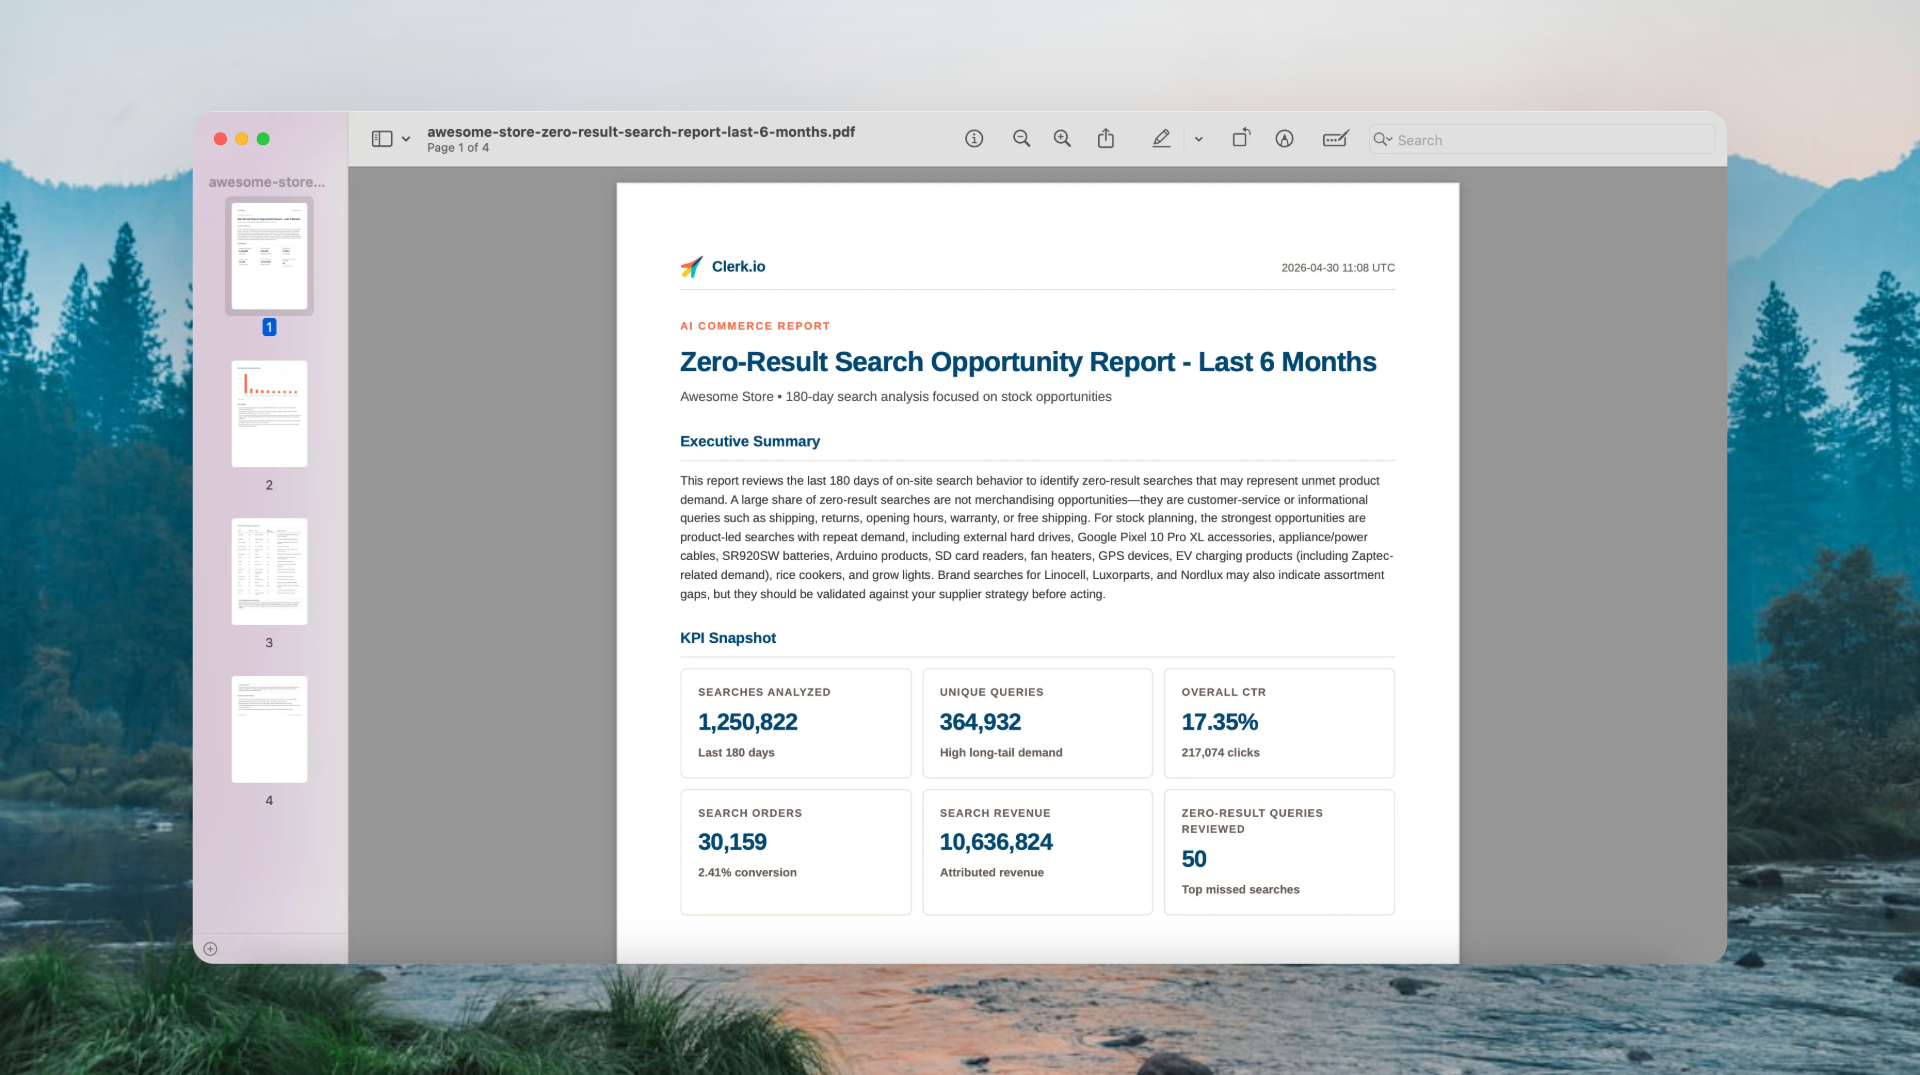Click the "Page 1 of 4" subtitle
The image size is (1920, 1075).
(x=458, y=148)
